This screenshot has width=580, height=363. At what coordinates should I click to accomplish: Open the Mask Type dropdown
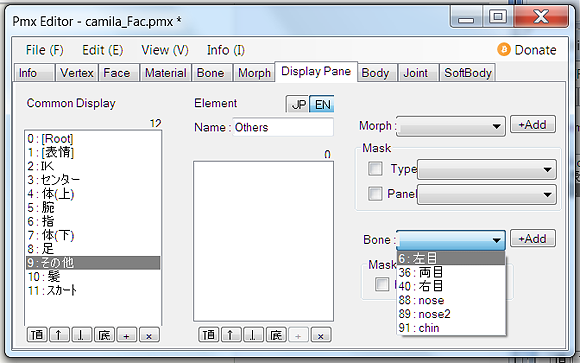(x=486, y=169)
